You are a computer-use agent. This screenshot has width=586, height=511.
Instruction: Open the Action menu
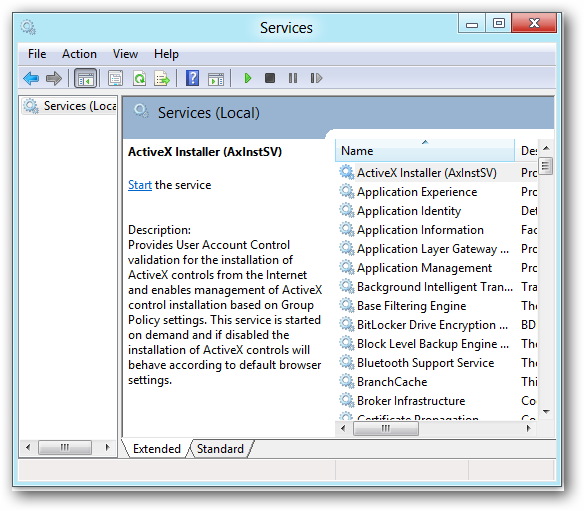point(79,54)
